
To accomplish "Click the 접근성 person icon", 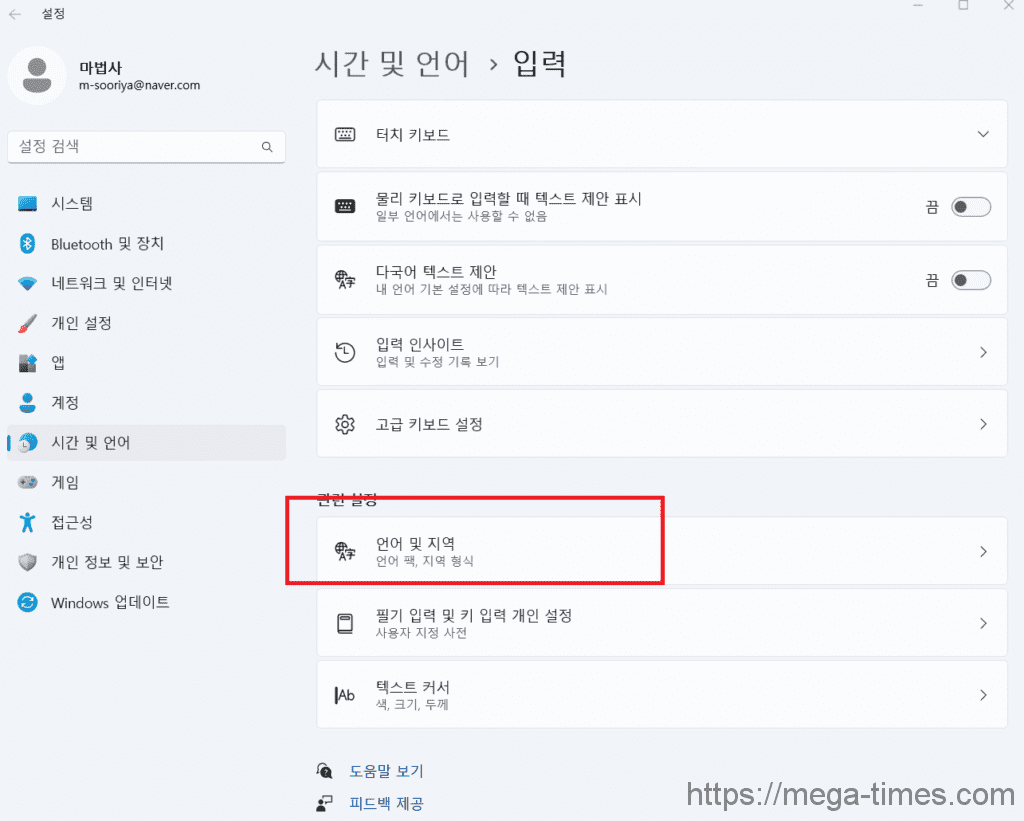I will (28, 522).
